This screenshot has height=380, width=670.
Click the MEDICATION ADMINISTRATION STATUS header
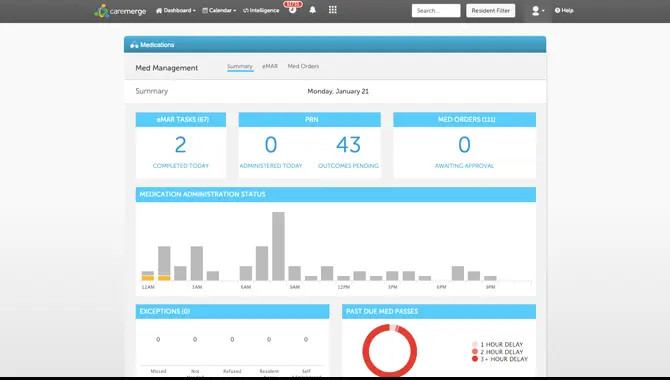tap(336, 194)
